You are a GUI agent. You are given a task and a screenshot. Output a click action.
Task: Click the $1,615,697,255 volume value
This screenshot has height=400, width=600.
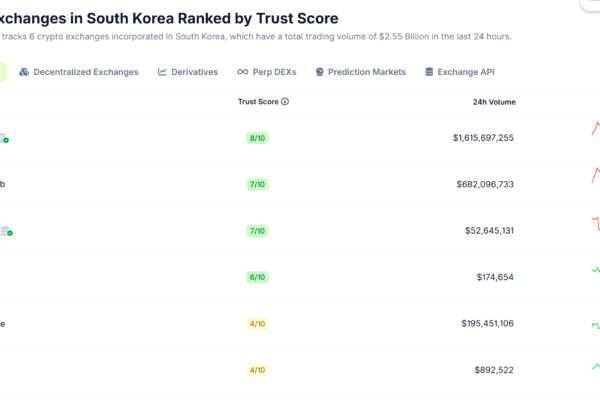coord(483,138)
